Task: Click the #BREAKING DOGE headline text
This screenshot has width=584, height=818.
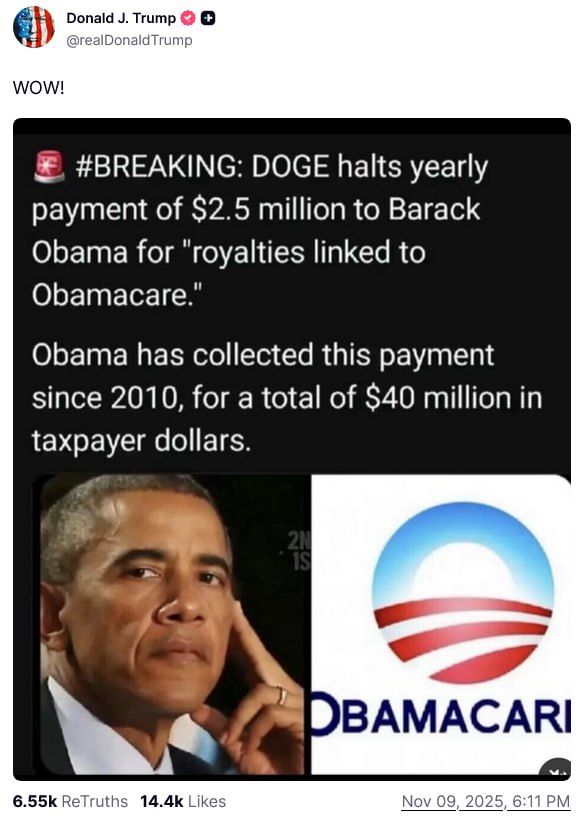Action: 260,230
